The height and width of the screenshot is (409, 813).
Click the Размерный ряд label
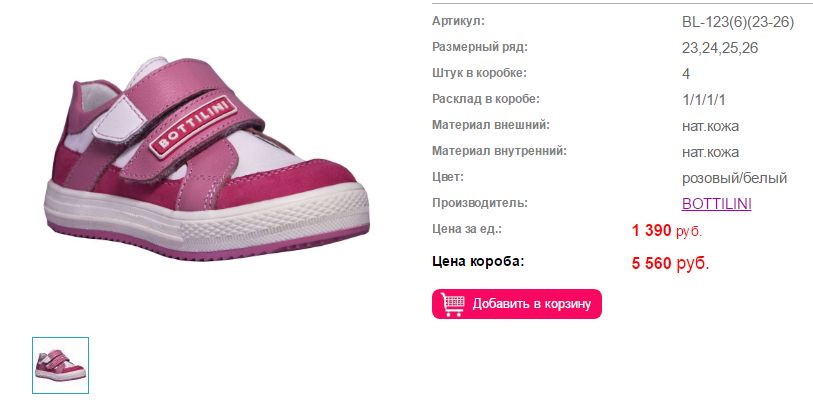click(x=480, y=47)
